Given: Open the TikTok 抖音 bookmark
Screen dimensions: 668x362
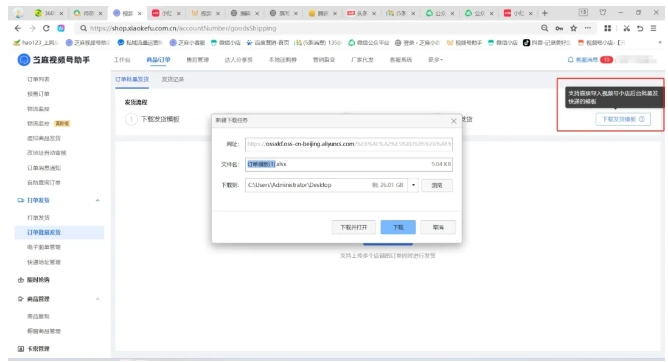Looking at the screenshot, I should point(546,43).
